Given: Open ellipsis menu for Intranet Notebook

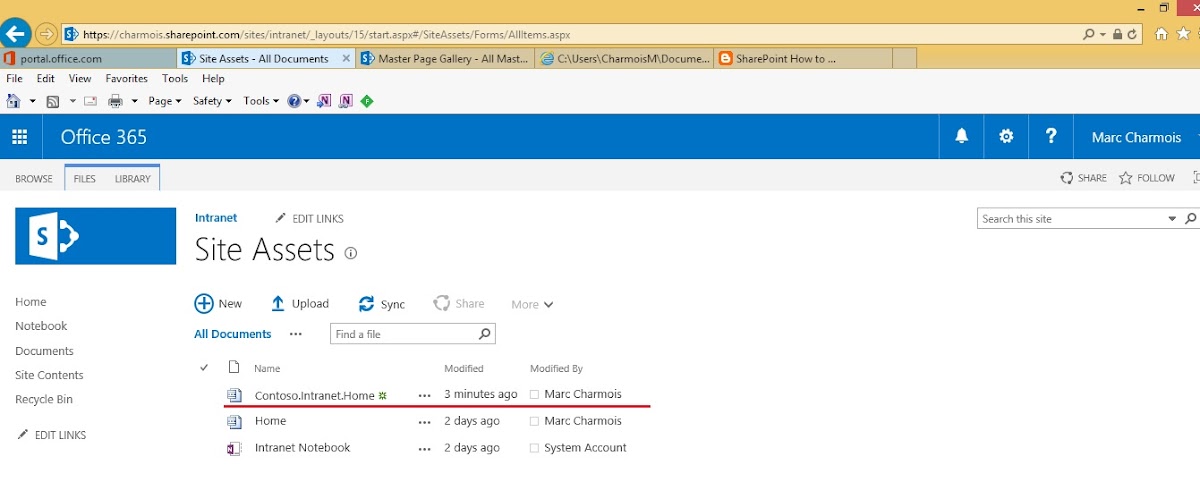Looking at the screenshot, I should tap(425, 449).
